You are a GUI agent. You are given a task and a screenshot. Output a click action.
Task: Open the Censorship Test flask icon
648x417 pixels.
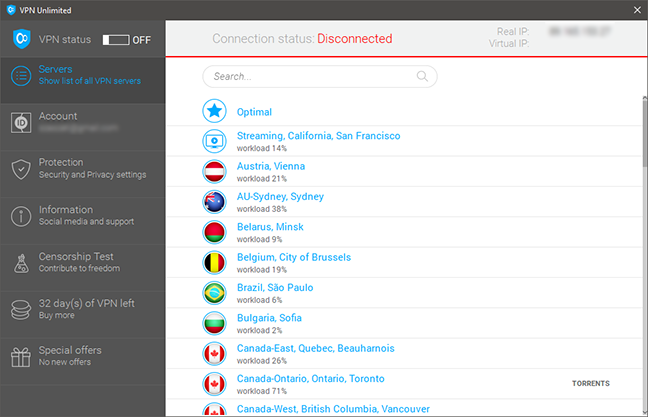pos(21,263)
